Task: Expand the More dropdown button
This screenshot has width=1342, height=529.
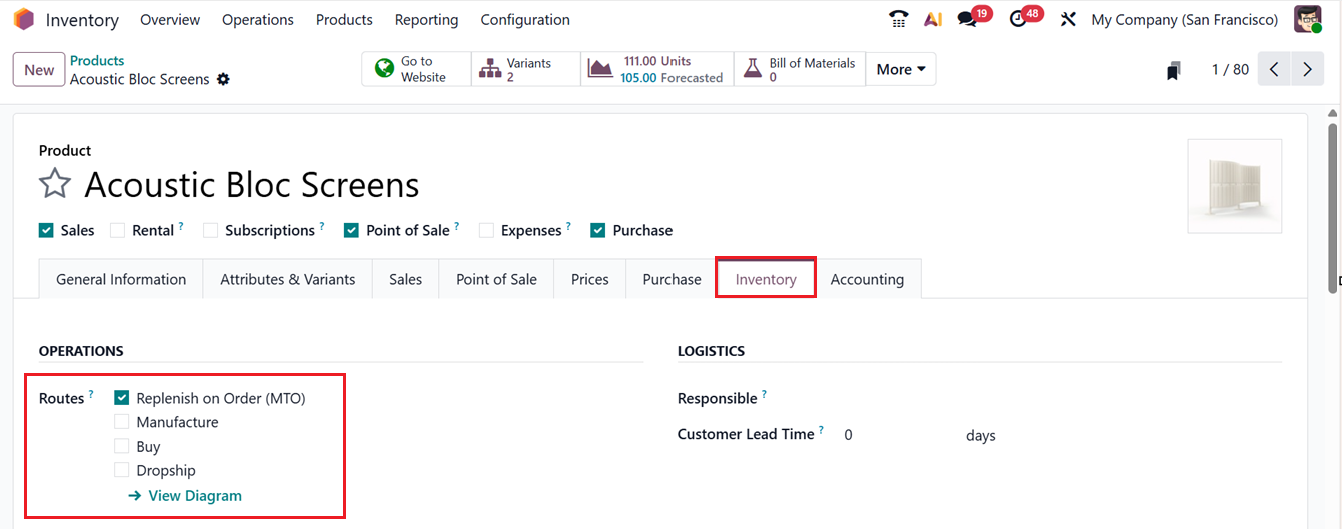Action: [x=900, y=69]
